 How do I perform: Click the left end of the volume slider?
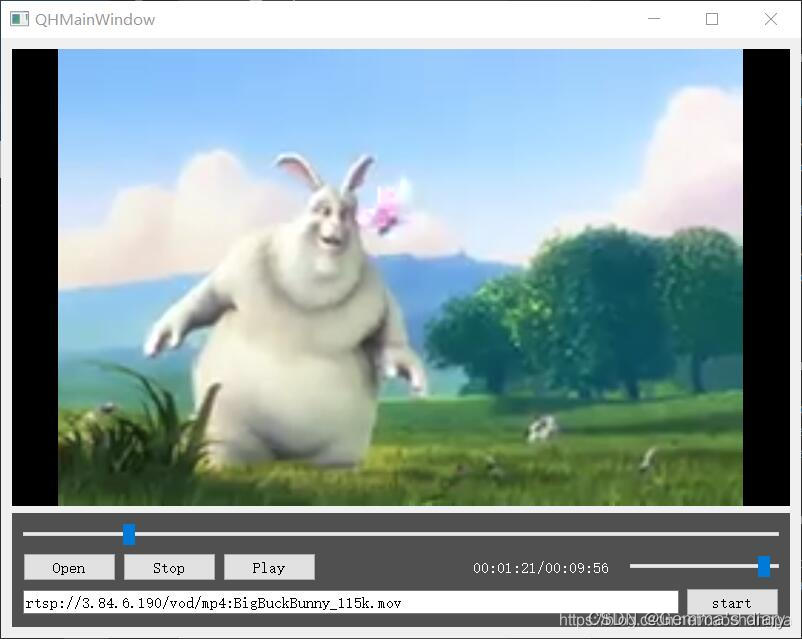click(x=633, y=565)
